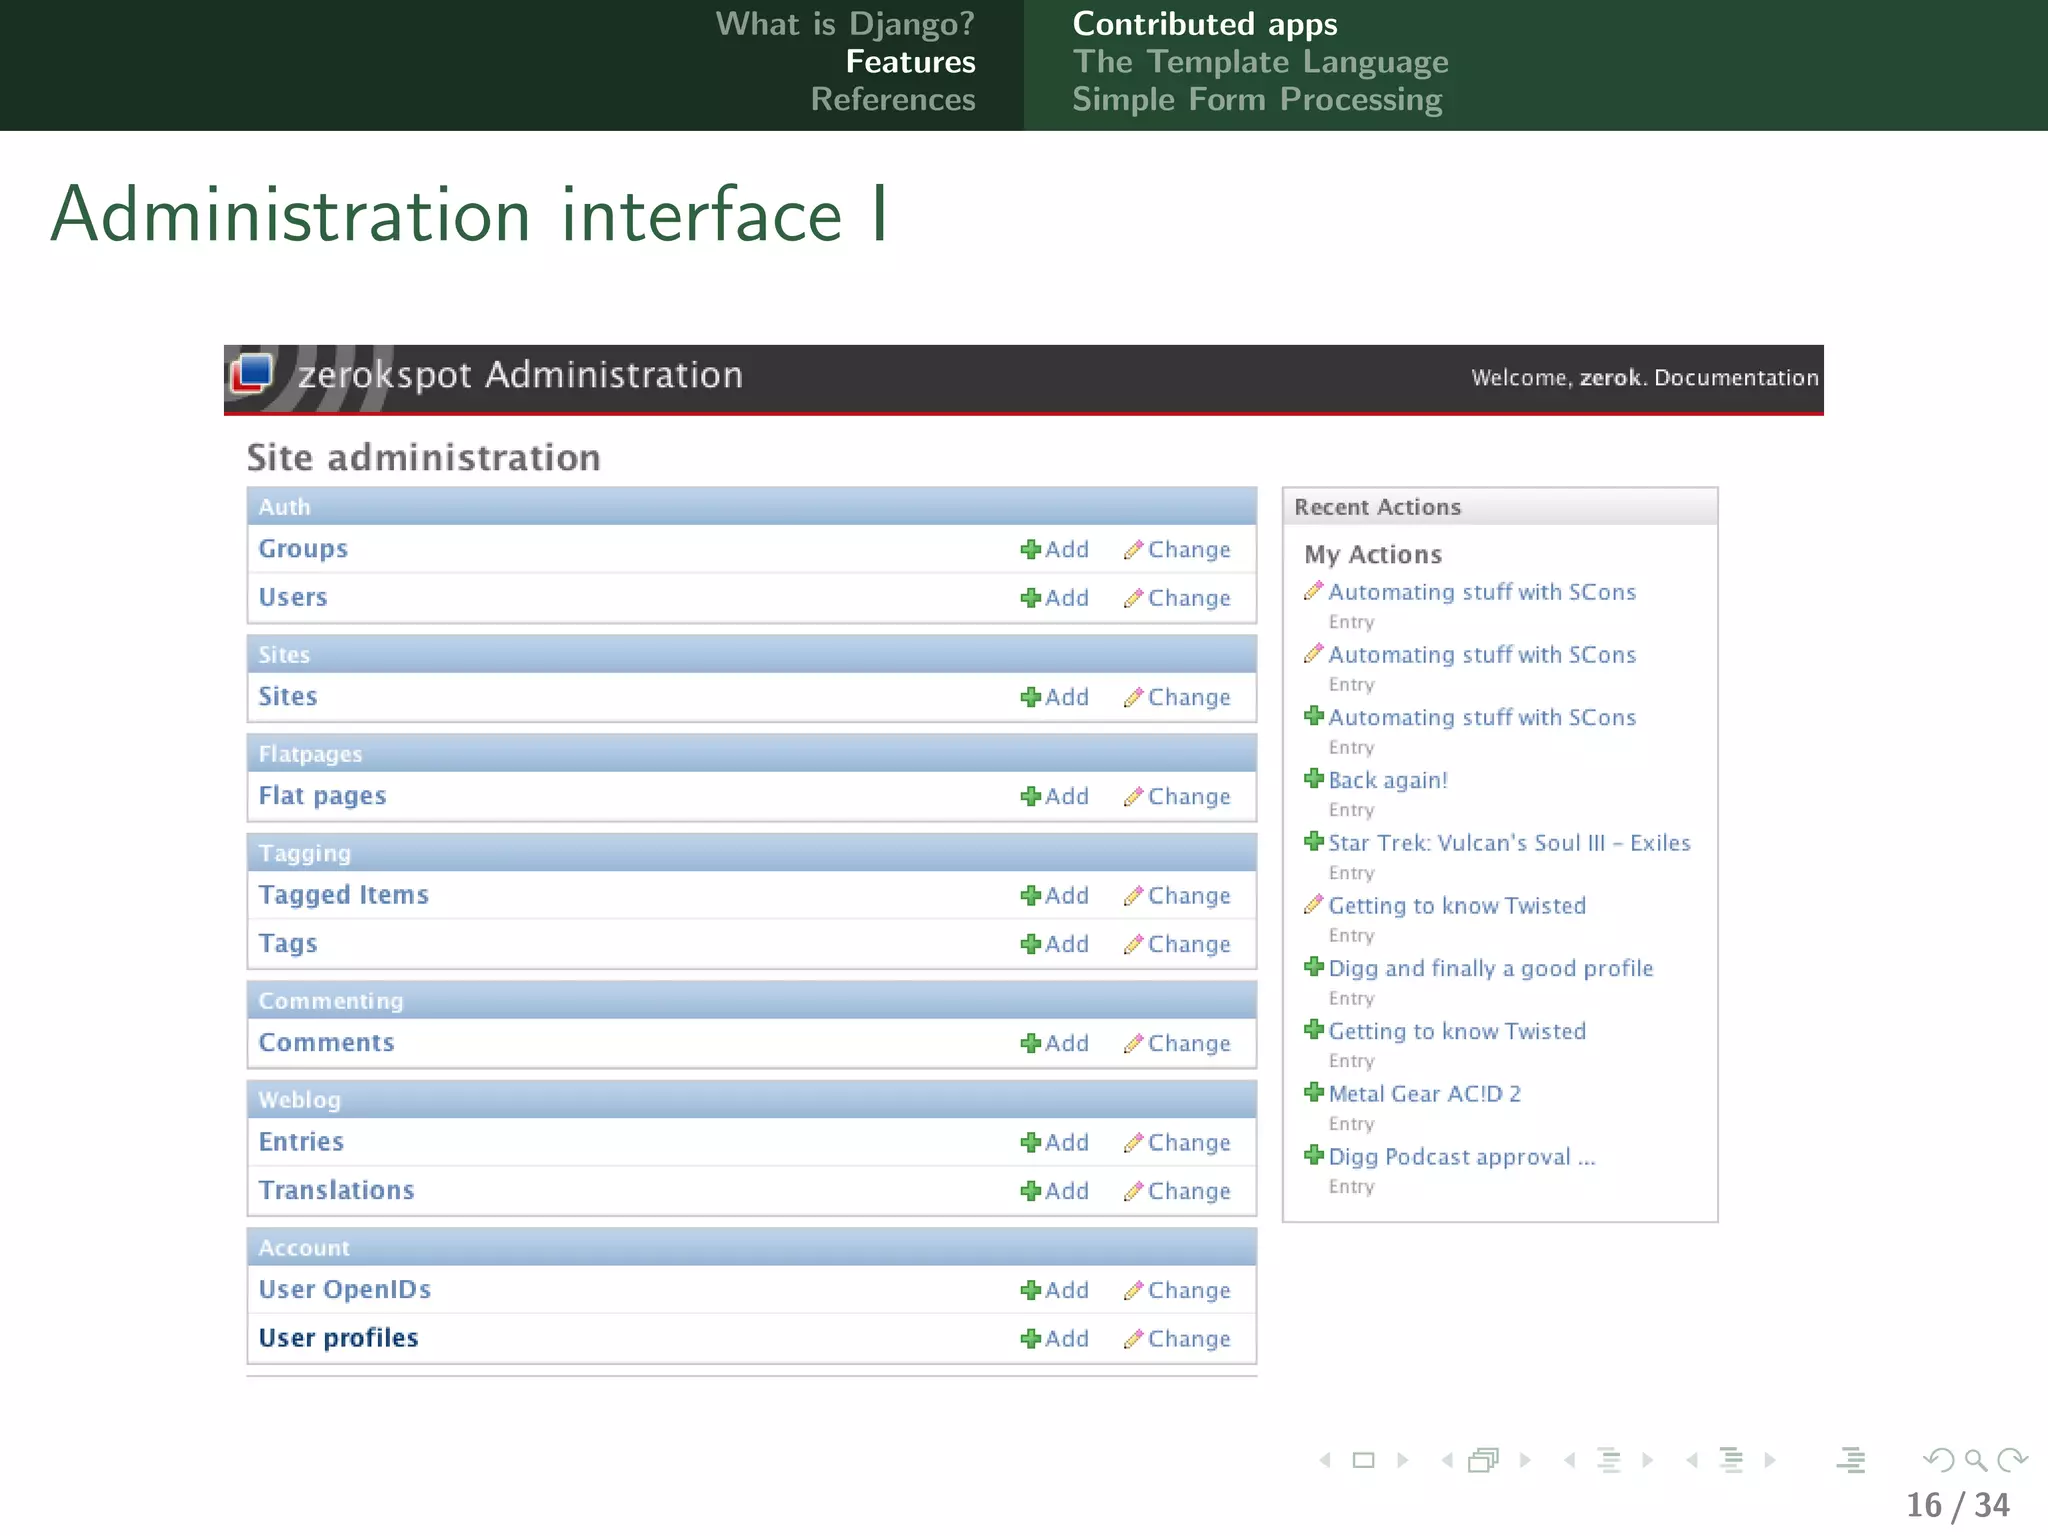Image resolution: width=2048 pixels, height=1536 pixels.
Task: Click the zerokspot logo icon
Action: coord(252,374)
